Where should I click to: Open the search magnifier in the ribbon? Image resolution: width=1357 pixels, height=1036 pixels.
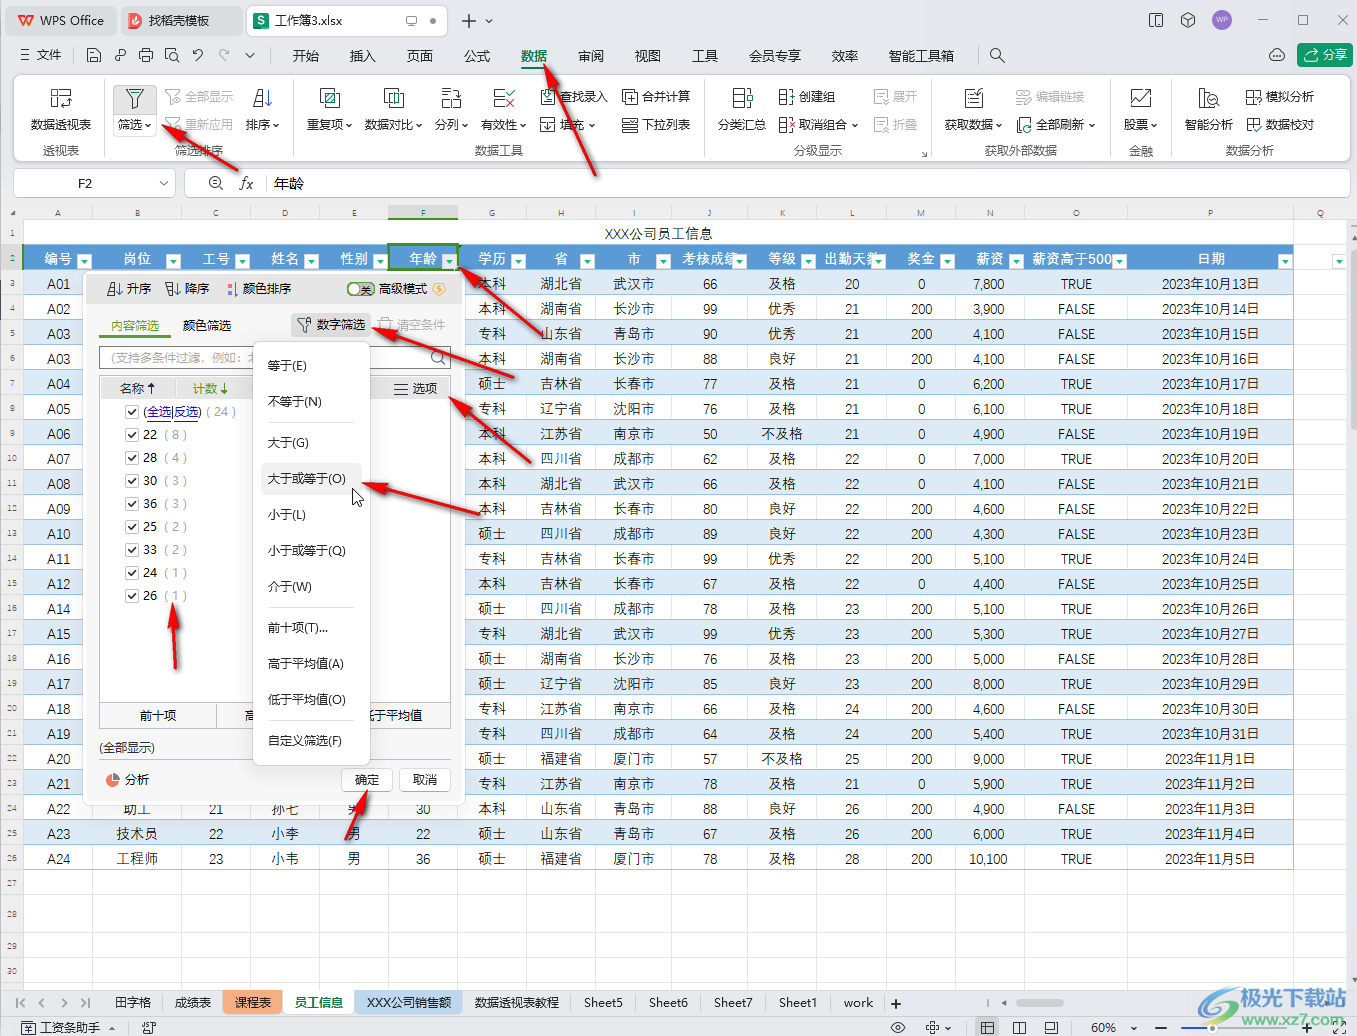click(997, 56)
